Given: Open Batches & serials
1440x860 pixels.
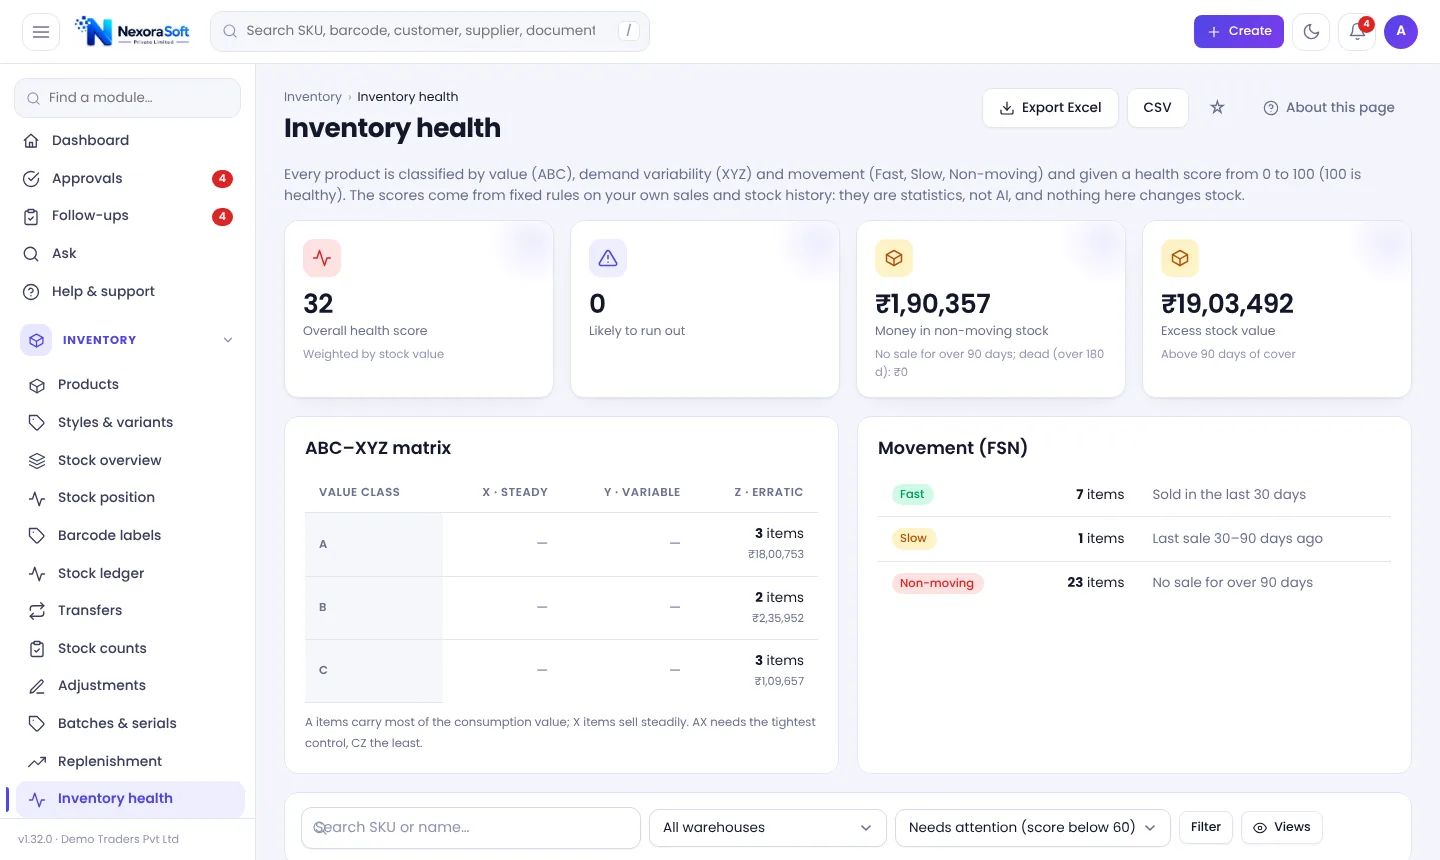Looking at the screenshot, I should point(132,724).
